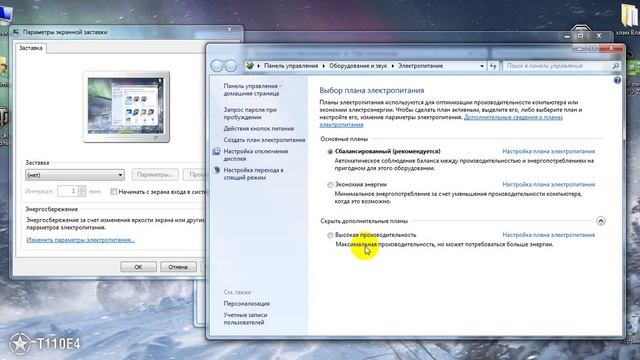Open the Заставка screen saver dropdown
The image size is (640, 360).
tap(75, 175)
